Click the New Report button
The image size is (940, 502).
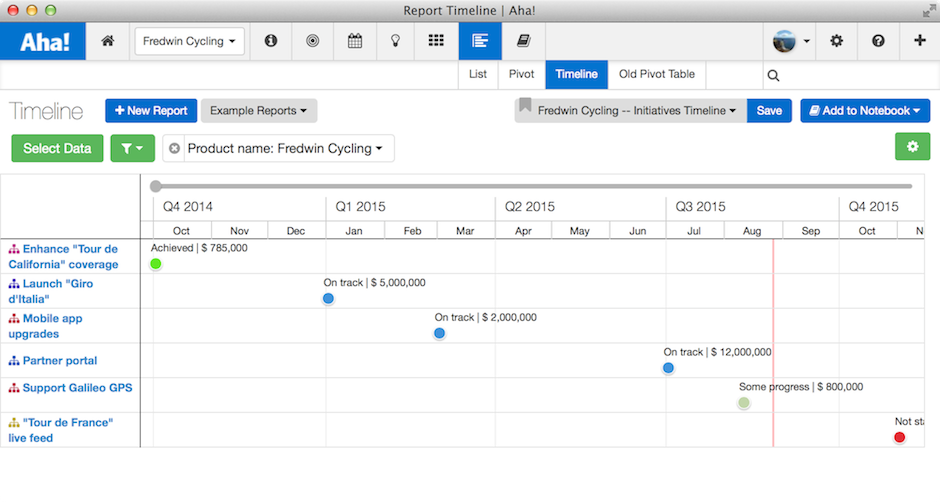(151, 110)
